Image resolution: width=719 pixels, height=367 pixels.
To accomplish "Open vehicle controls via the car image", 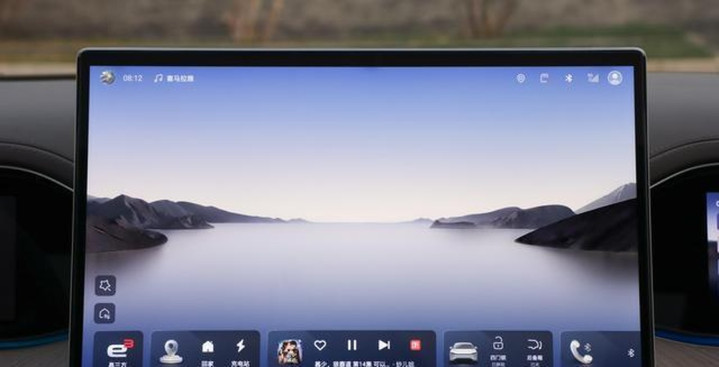I will 463,352.
